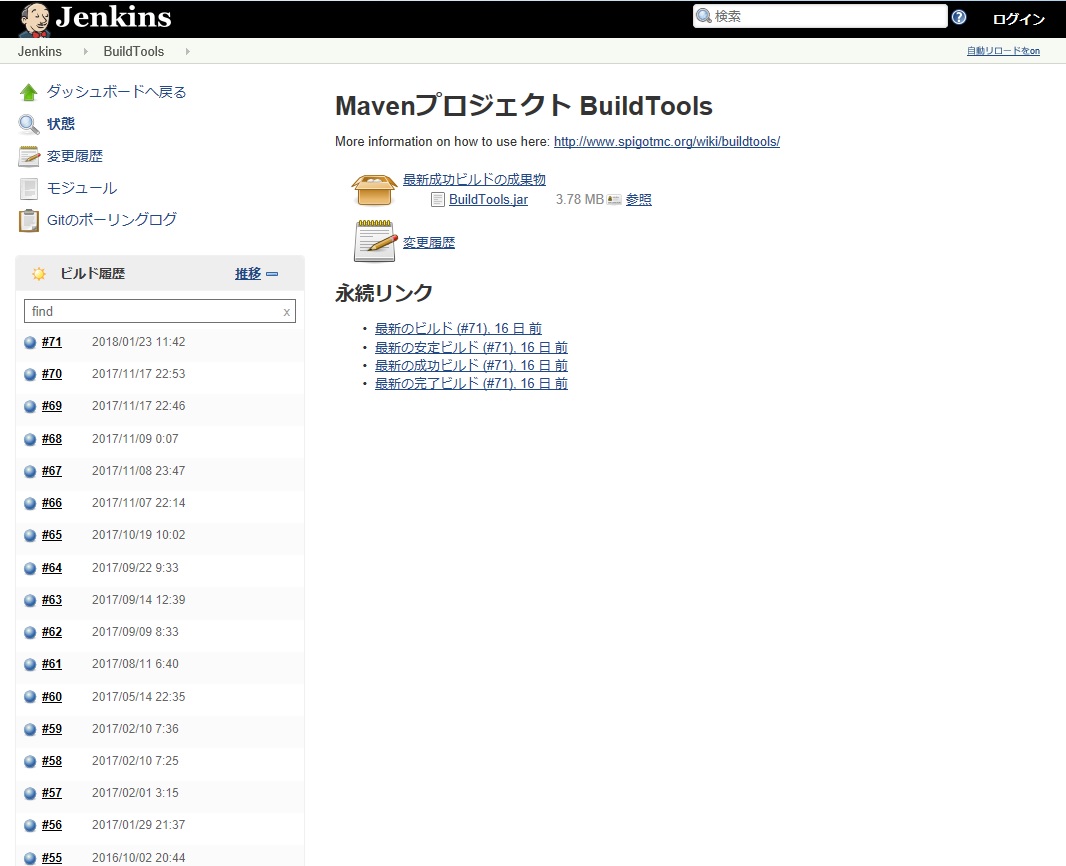Screen dimensions: 1066x866
Task: Click the file icon beside BuildTools.jar
Action: (438, 200)
